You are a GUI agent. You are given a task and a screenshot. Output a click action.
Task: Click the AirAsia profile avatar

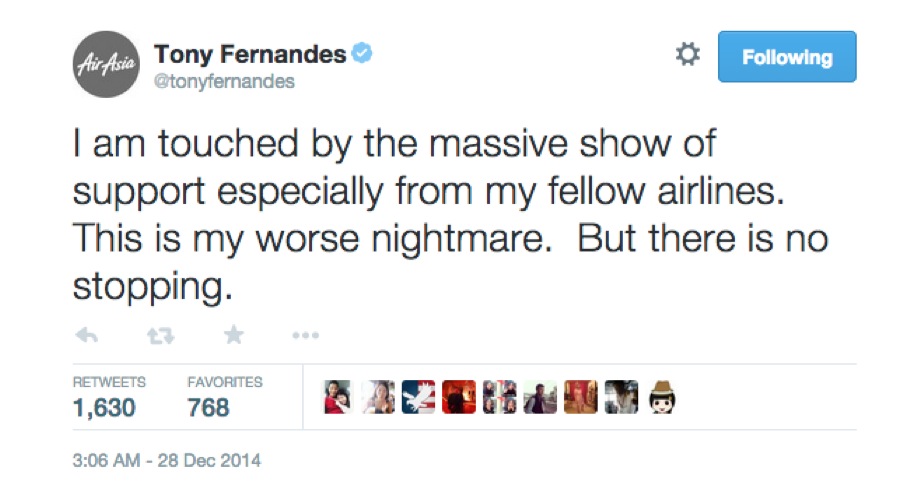tap(106, 64)
